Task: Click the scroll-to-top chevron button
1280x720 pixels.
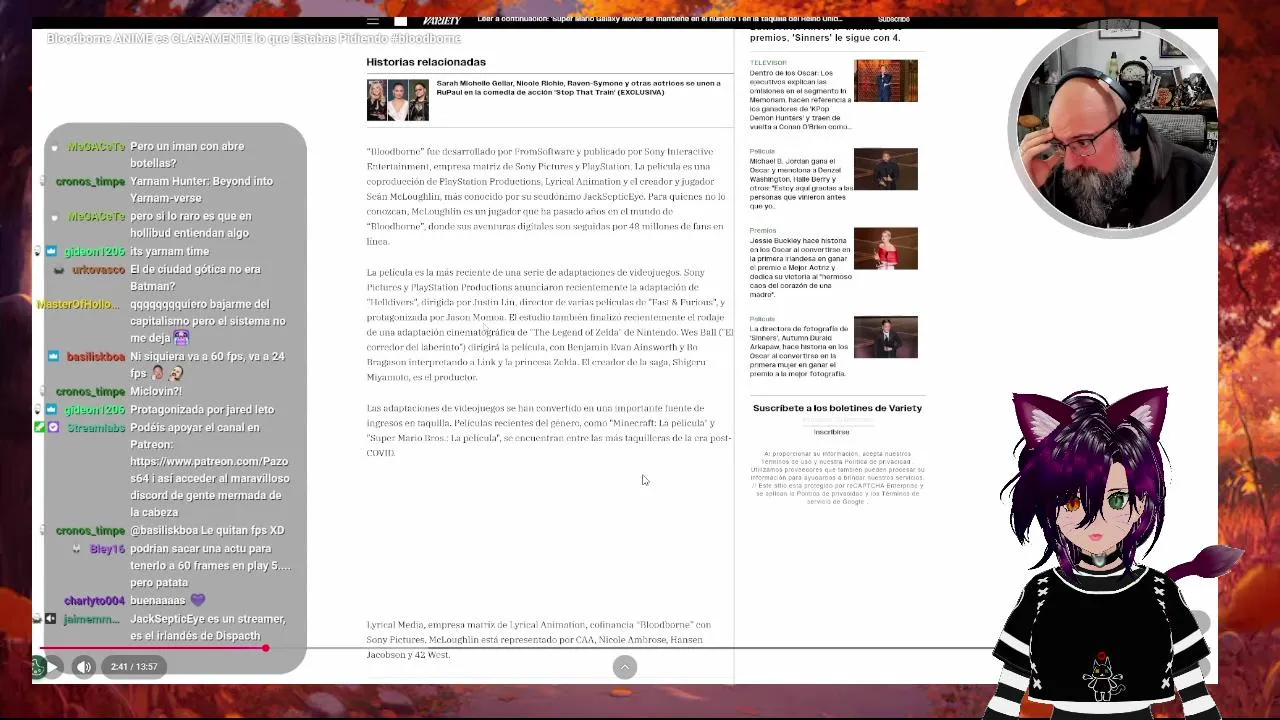Action: pyautogui.click(x=625, y=667)
